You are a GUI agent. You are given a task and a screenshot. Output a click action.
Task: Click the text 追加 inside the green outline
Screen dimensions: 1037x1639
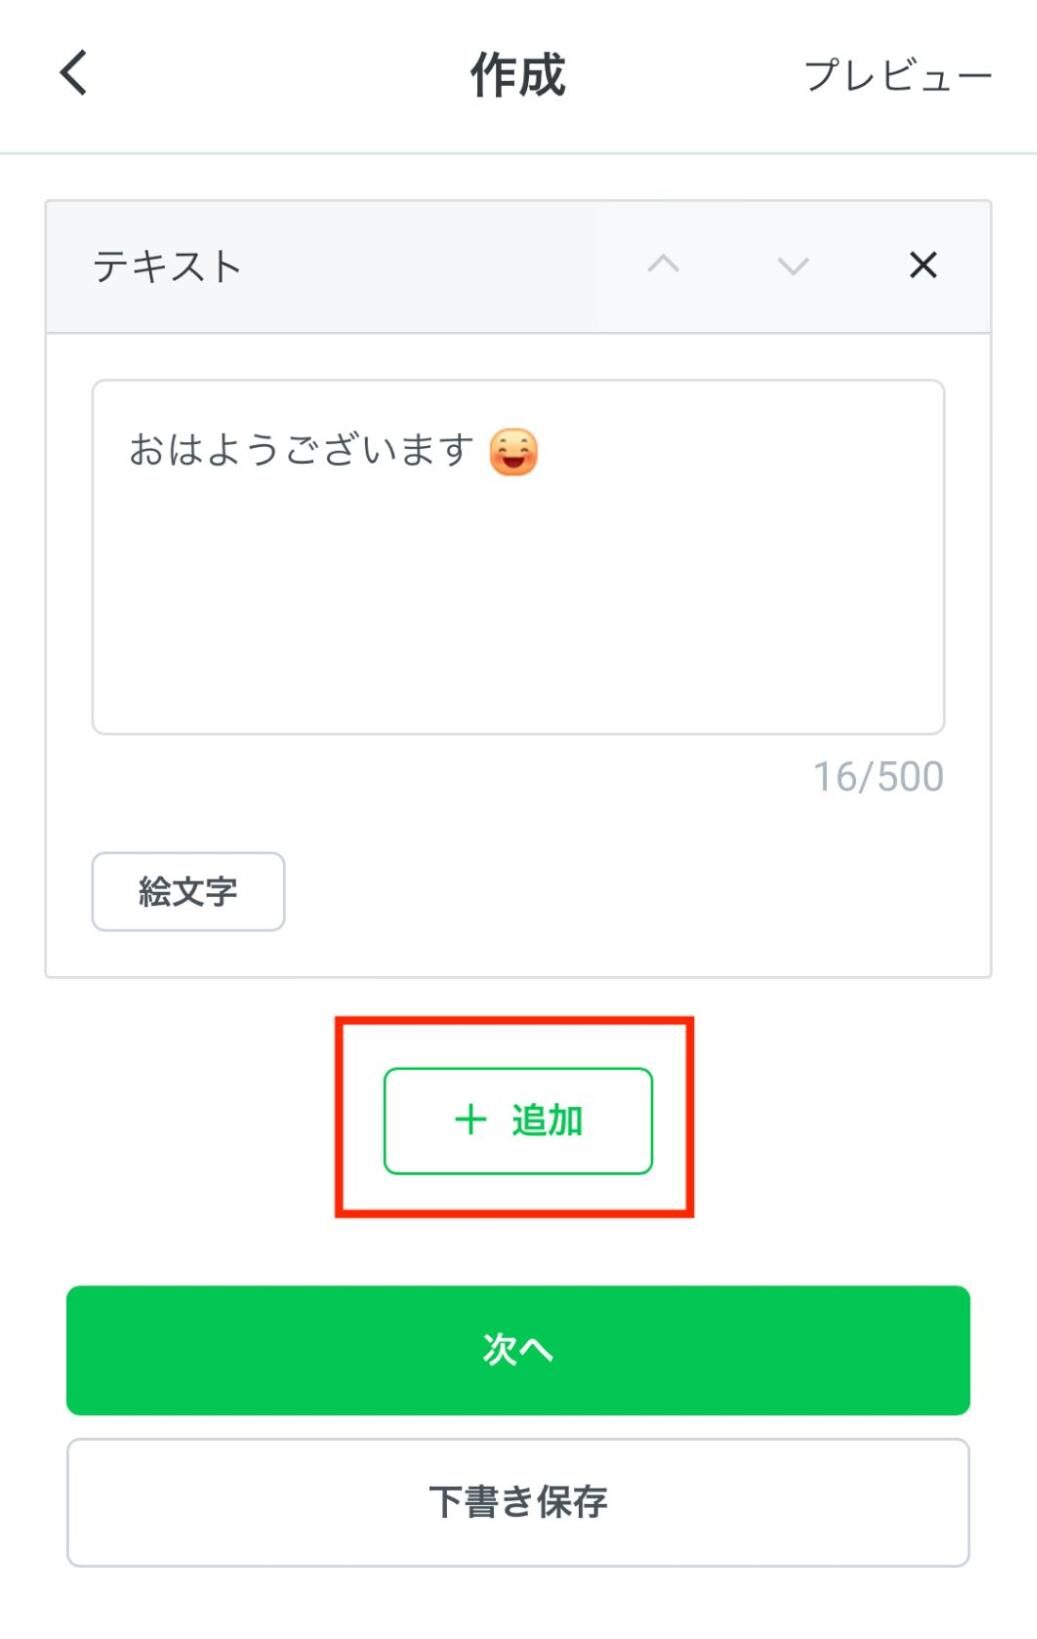pos(547,1120)
